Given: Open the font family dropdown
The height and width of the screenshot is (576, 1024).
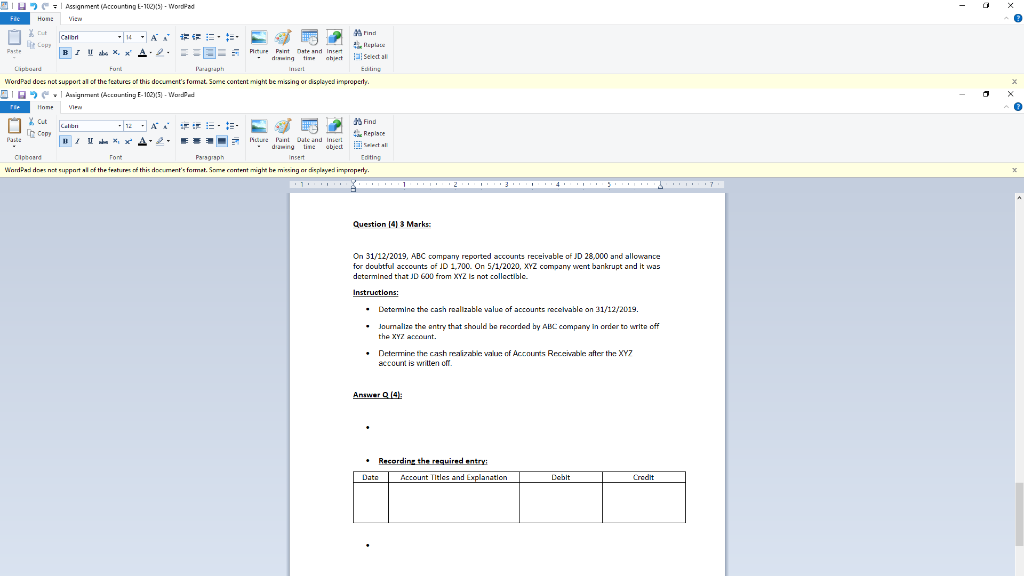Looking at the screenshot, I should point(119,126).
